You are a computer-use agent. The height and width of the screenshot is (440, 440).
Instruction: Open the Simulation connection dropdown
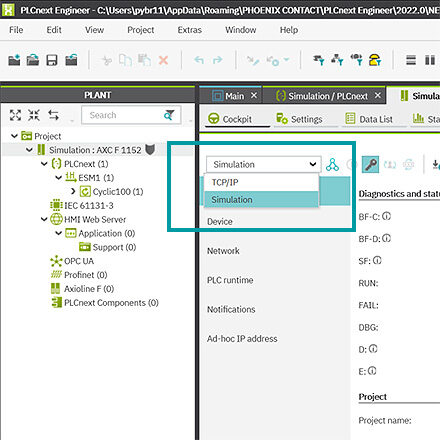tap(264, 164)
